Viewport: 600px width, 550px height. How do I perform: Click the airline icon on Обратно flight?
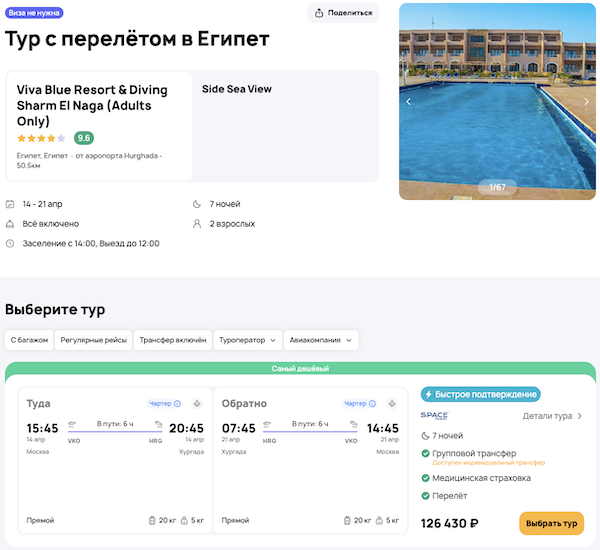393,404
